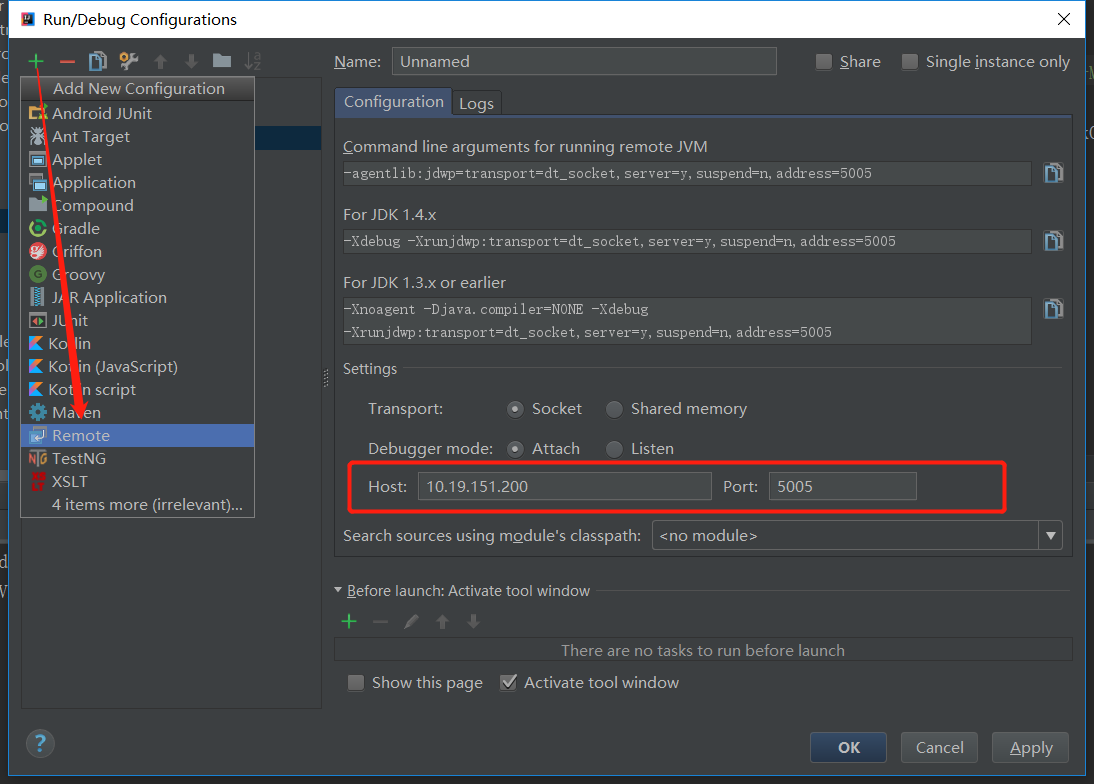
Task: Switch to the Logs tab
Action: (476, 102)
